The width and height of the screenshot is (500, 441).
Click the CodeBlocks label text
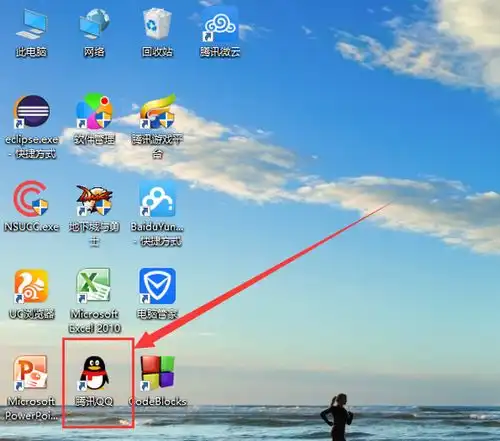pos(158,401)
